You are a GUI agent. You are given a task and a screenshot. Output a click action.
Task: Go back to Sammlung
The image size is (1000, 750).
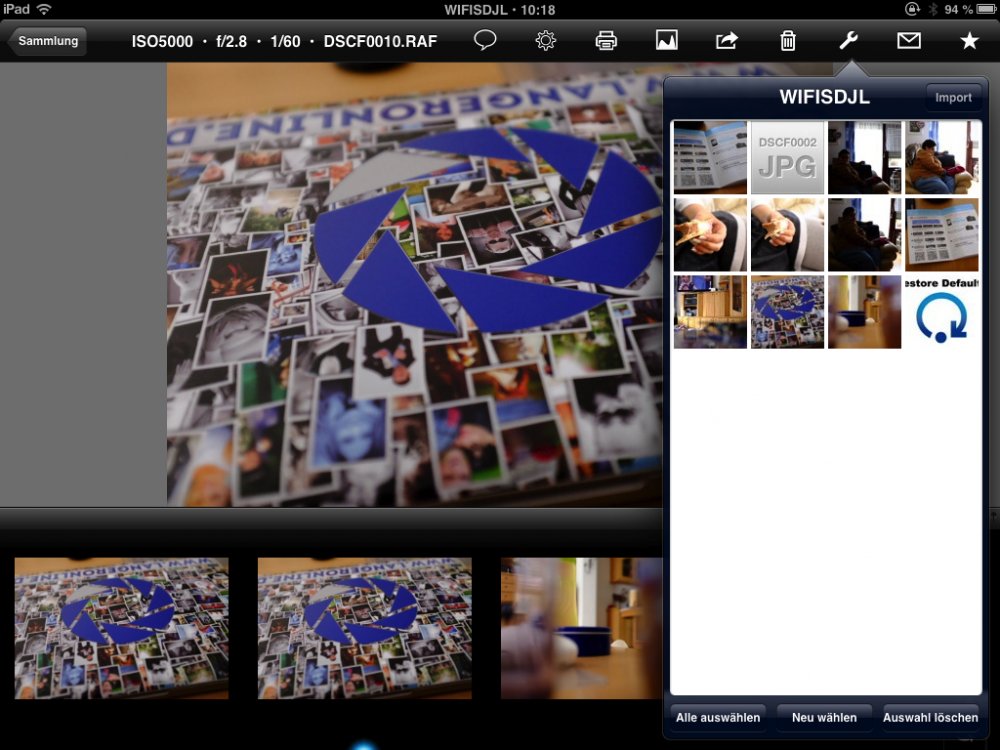tap(47, 41)
